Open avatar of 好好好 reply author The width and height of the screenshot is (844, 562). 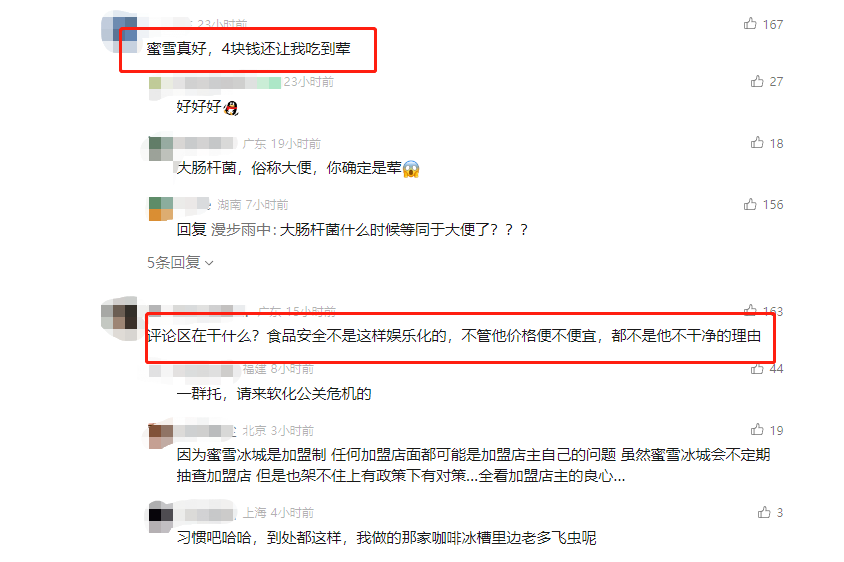pos(155,87)
